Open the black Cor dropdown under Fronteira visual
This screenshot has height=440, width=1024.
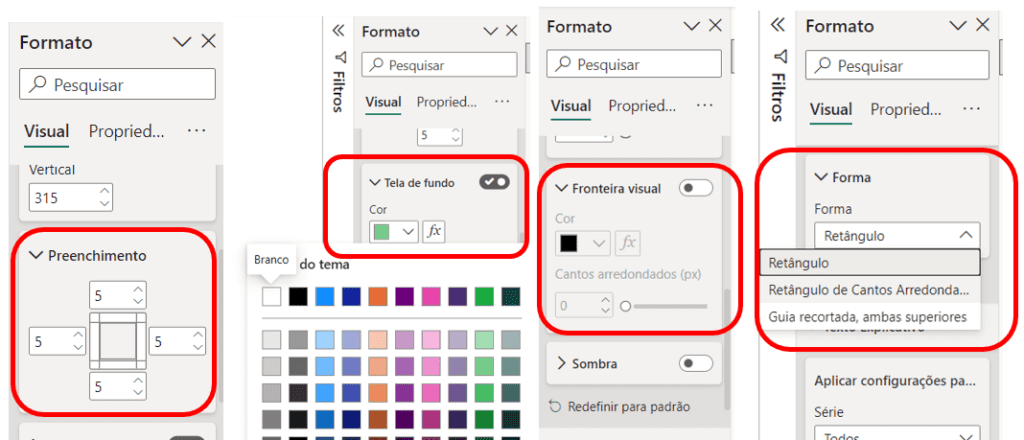(x=583, y=243)
